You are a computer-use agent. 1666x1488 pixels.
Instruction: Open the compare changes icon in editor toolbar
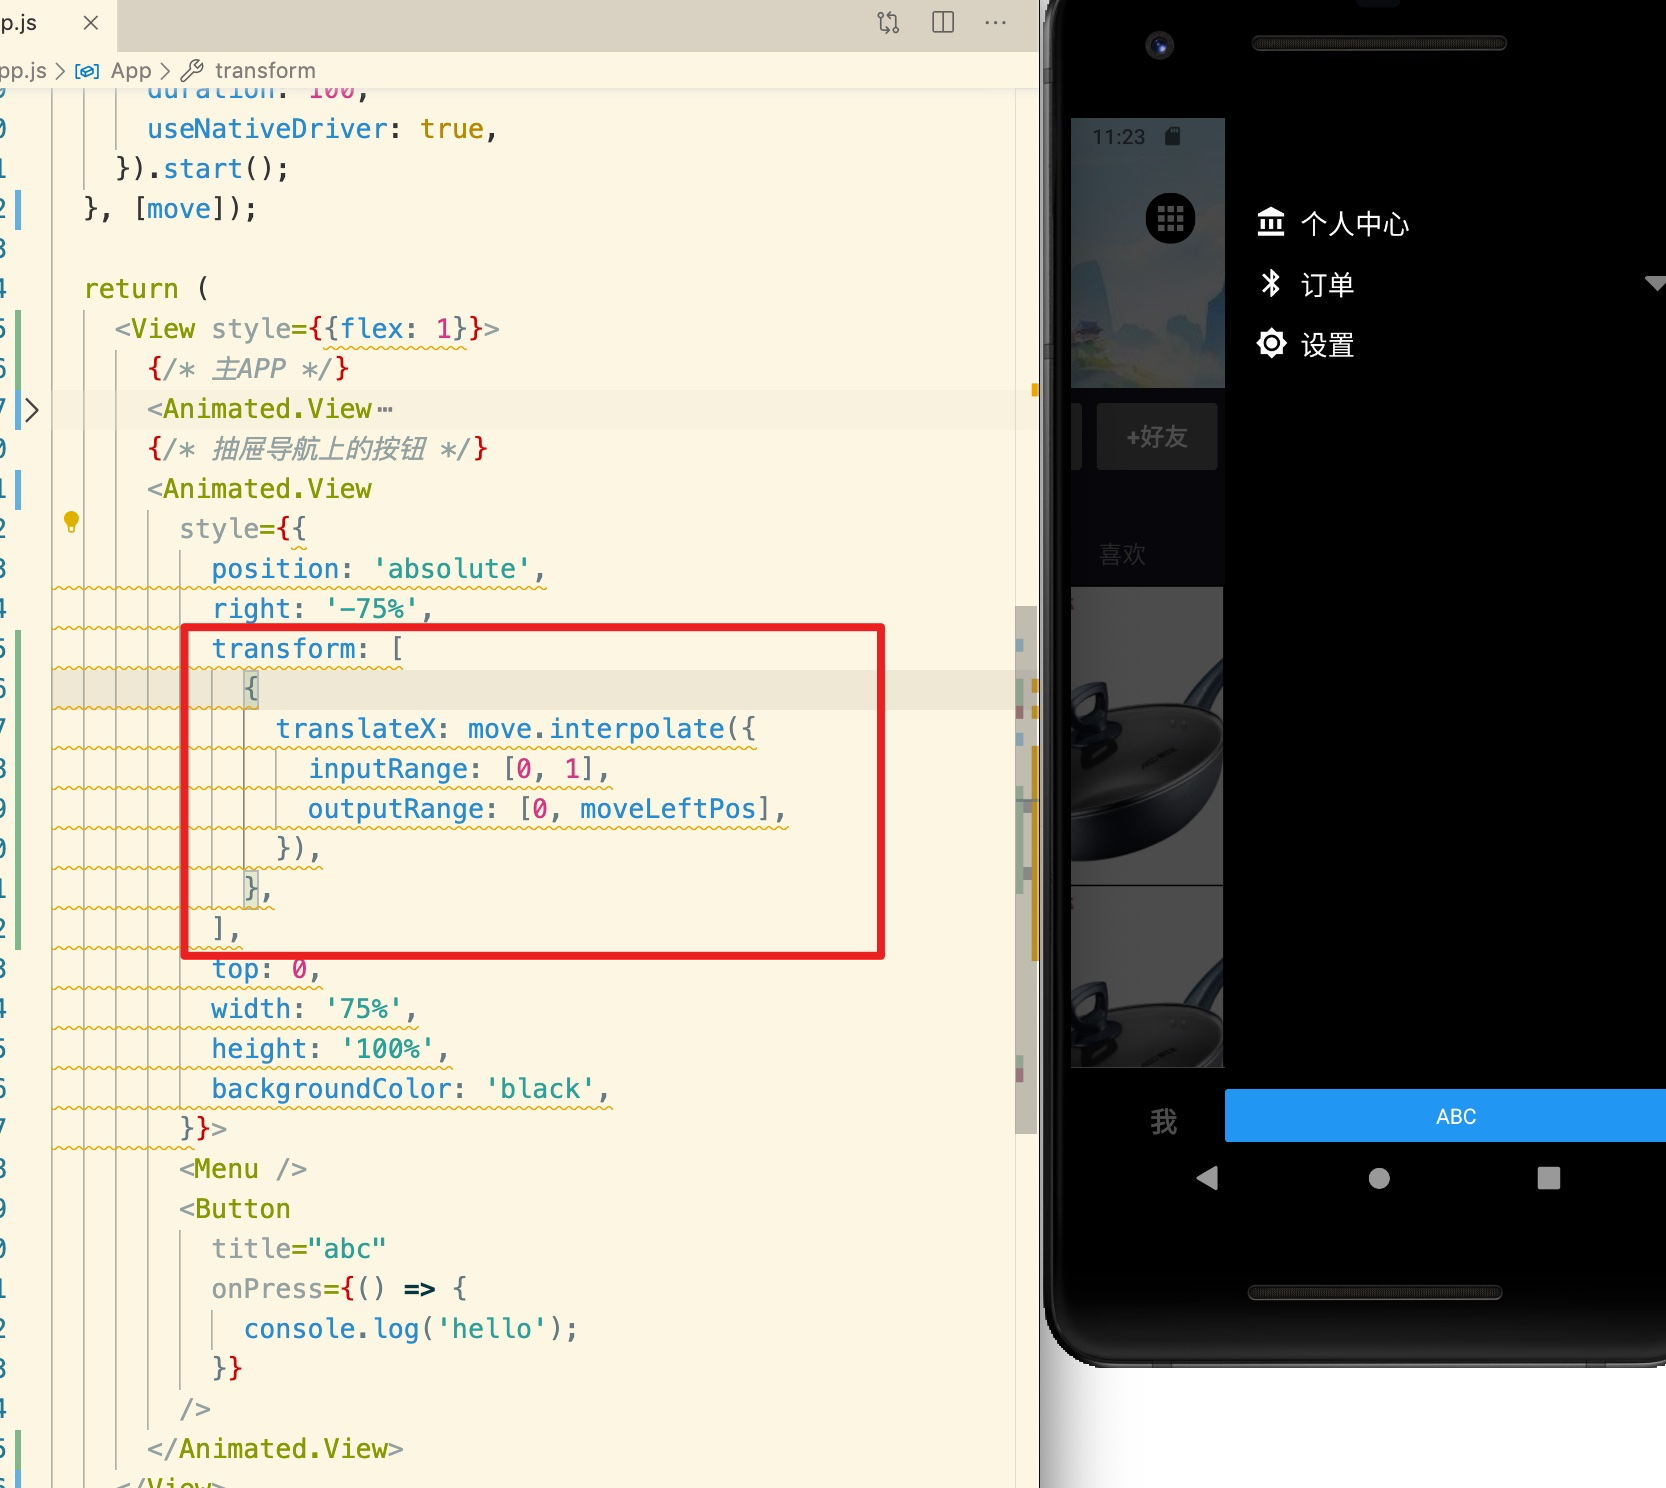pyautogui.click(x=888, y=22)
